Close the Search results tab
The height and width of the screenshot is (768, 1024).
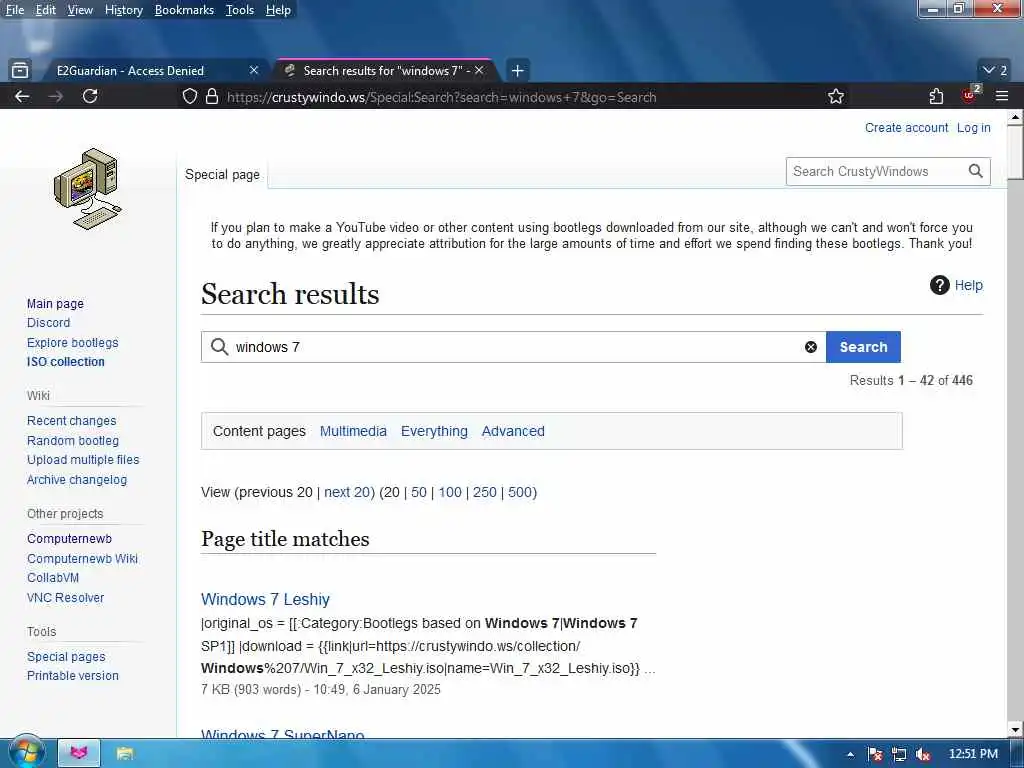click(x=479, y=70)
